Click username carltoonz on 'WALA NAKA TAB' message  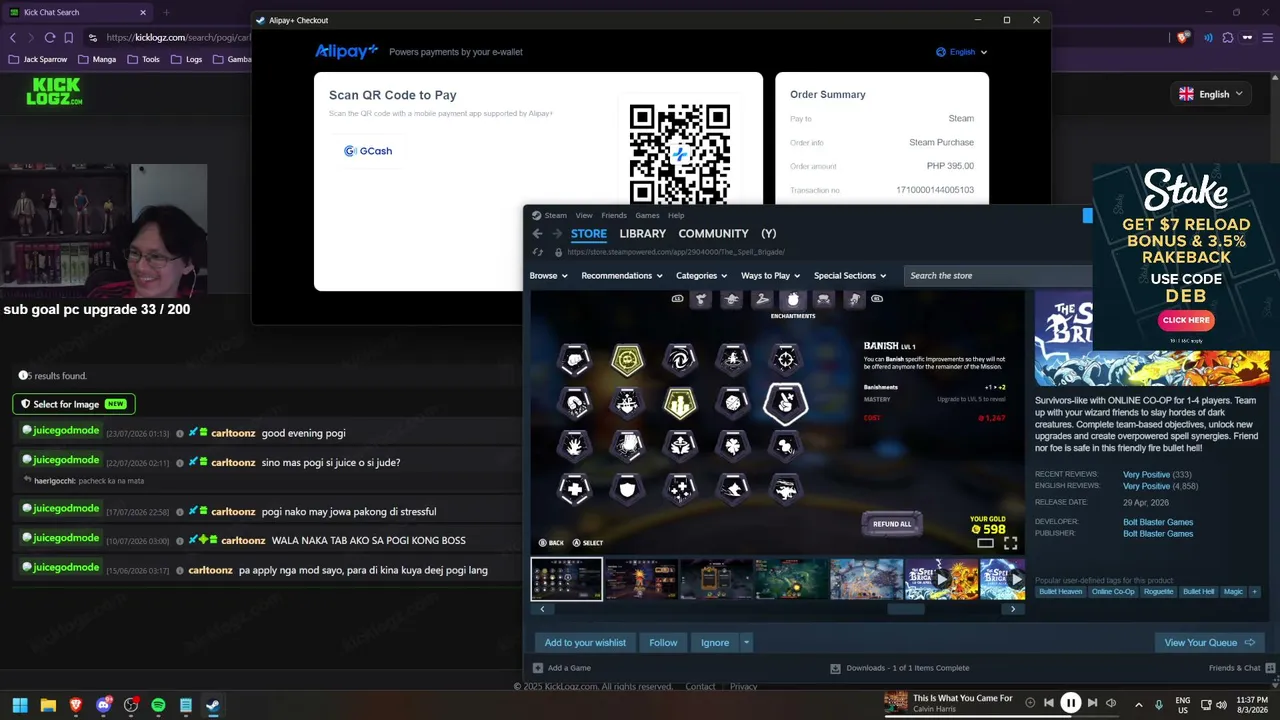pyautogui.click(x=243, y=541)
